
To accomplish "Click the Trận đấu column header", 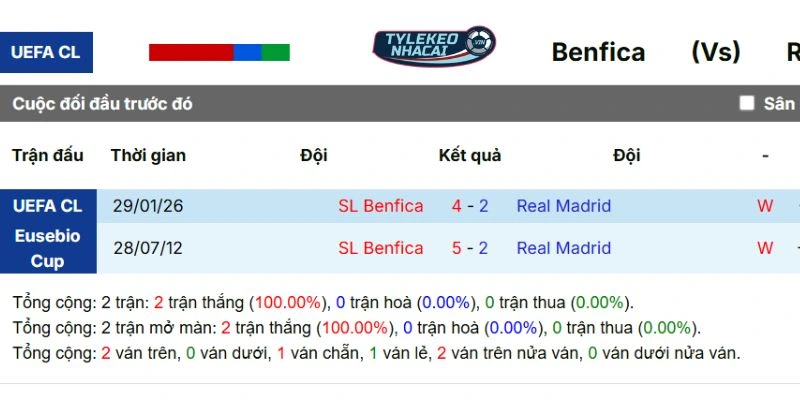I will click(x=48, y=155).
